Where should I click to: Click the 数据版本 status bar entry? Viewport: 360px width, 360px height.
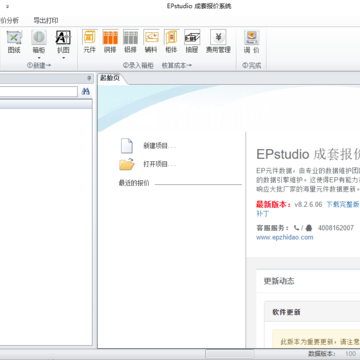(x=322, y=354)
